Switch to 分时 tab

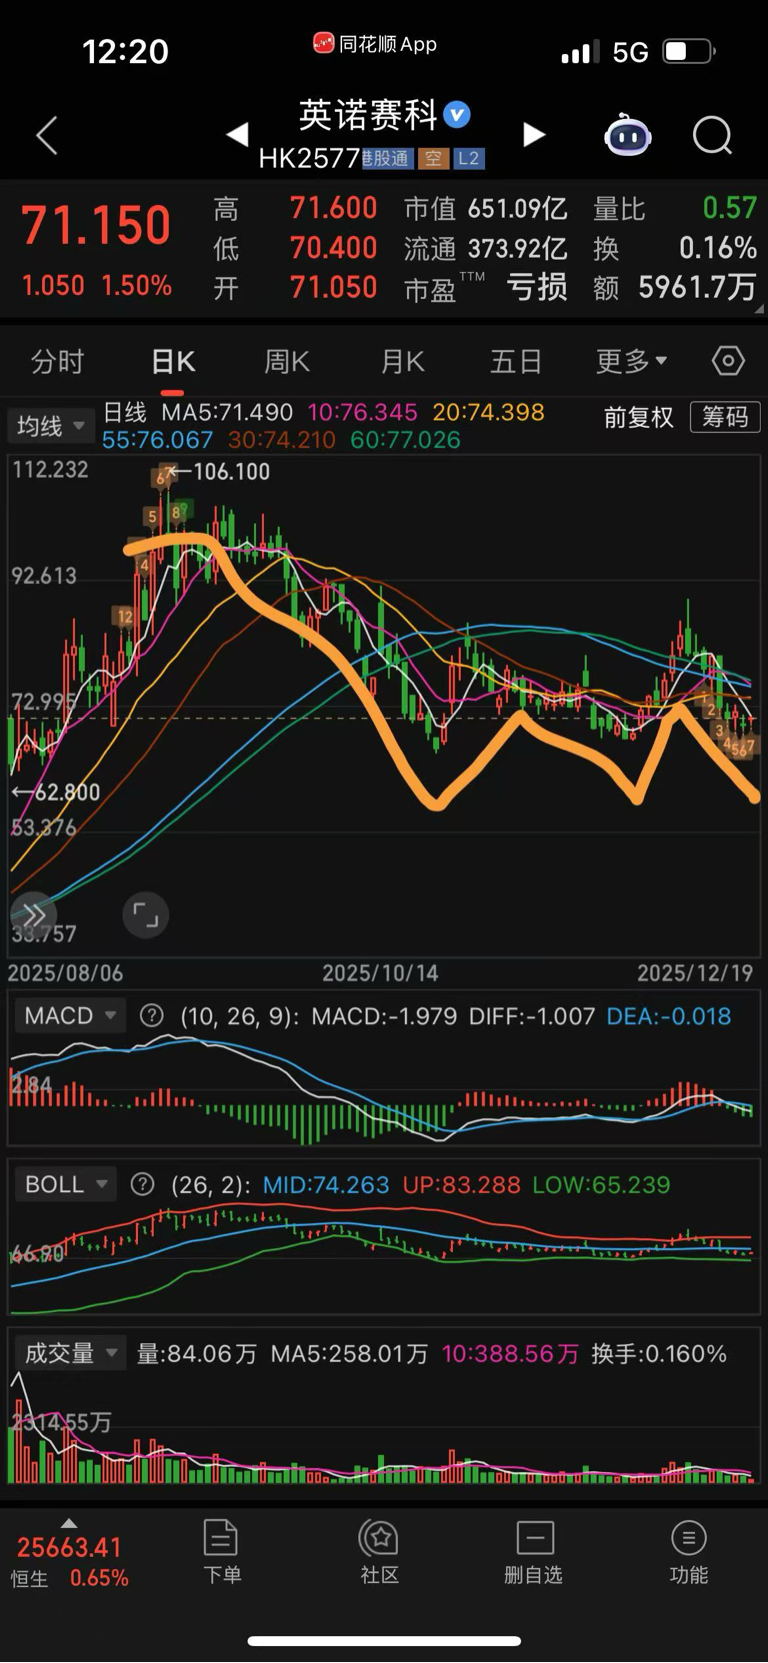click(57, 361)
